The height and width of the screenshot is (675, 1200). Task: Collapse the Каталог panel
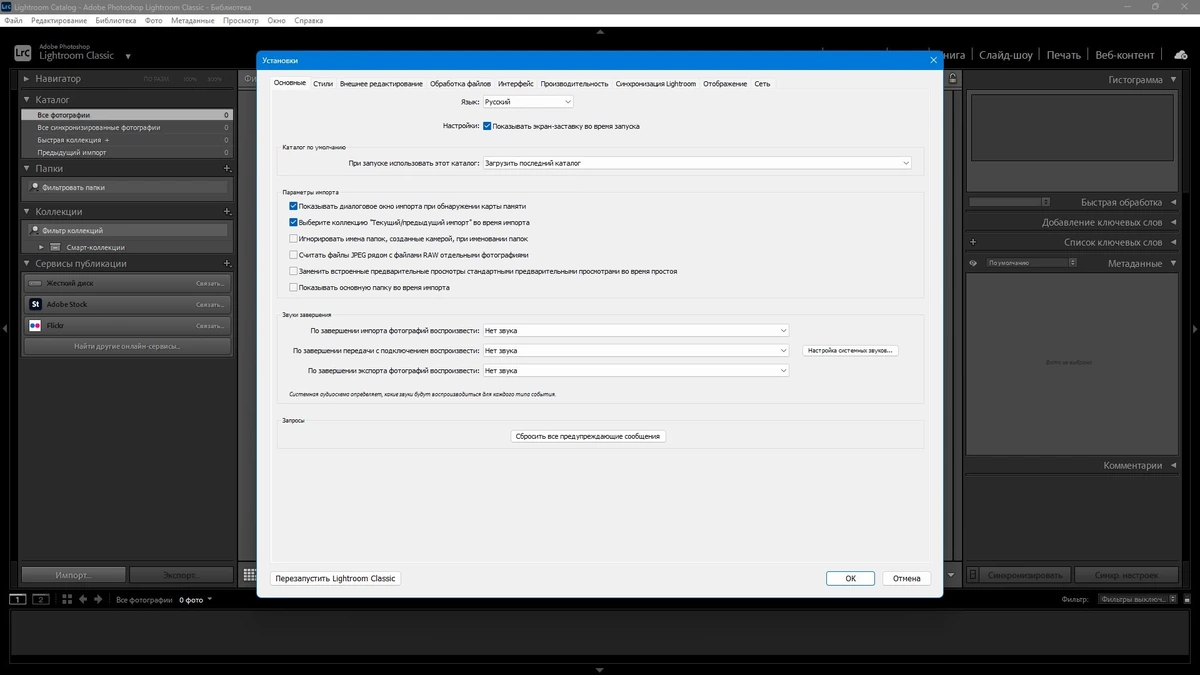tap(27, 100)
